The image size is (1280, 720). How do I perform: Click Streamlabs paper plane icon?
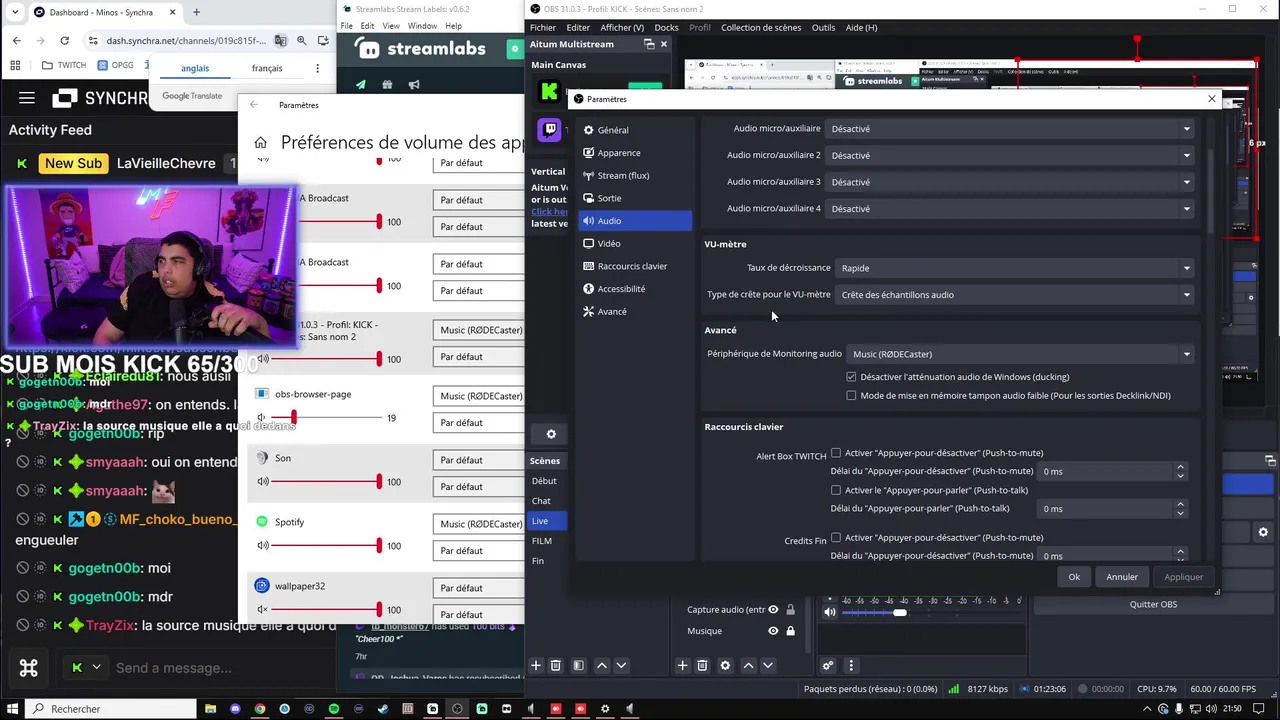(x=361, y=85)
